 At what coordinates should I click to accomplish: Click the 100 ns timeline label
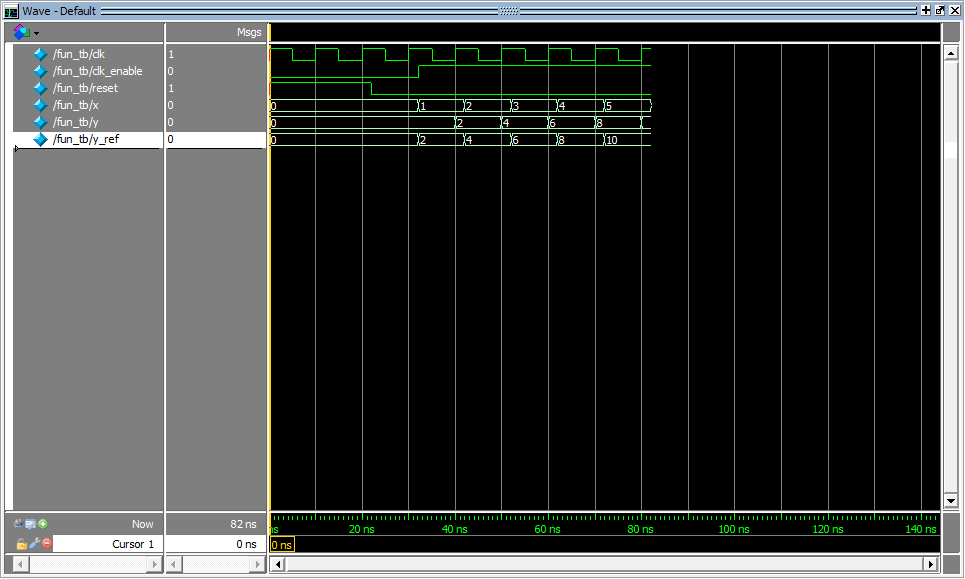point(734,529)
